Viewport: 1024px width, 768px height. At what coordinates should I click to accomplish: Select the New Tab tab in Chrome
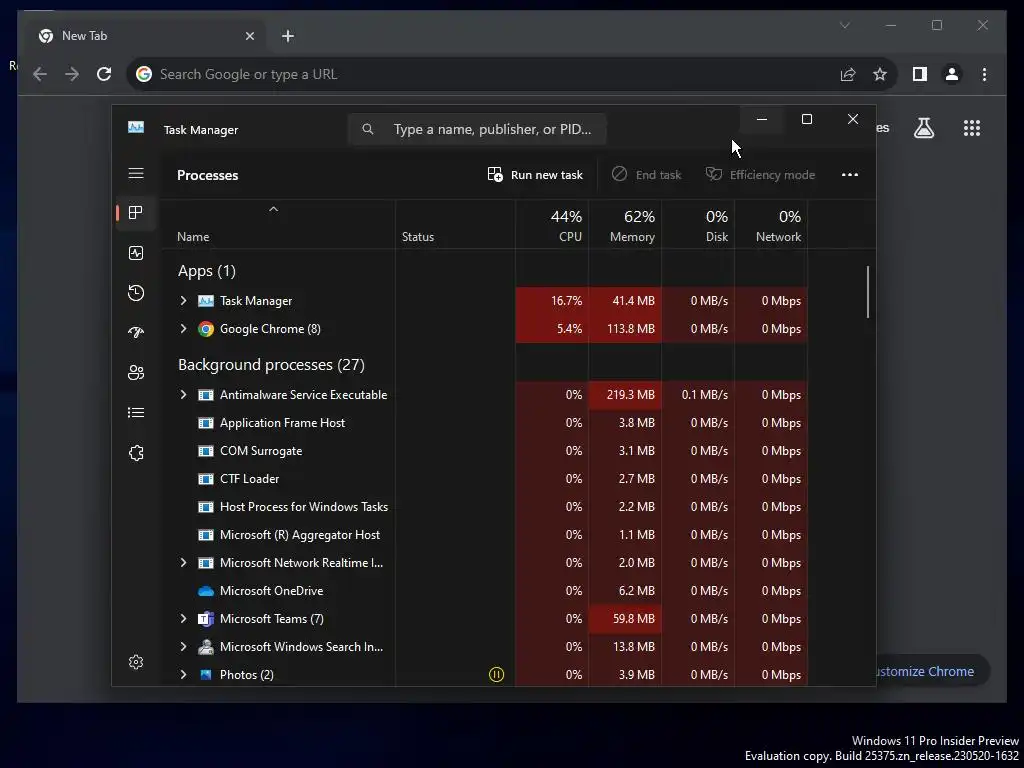coord(146,36)
